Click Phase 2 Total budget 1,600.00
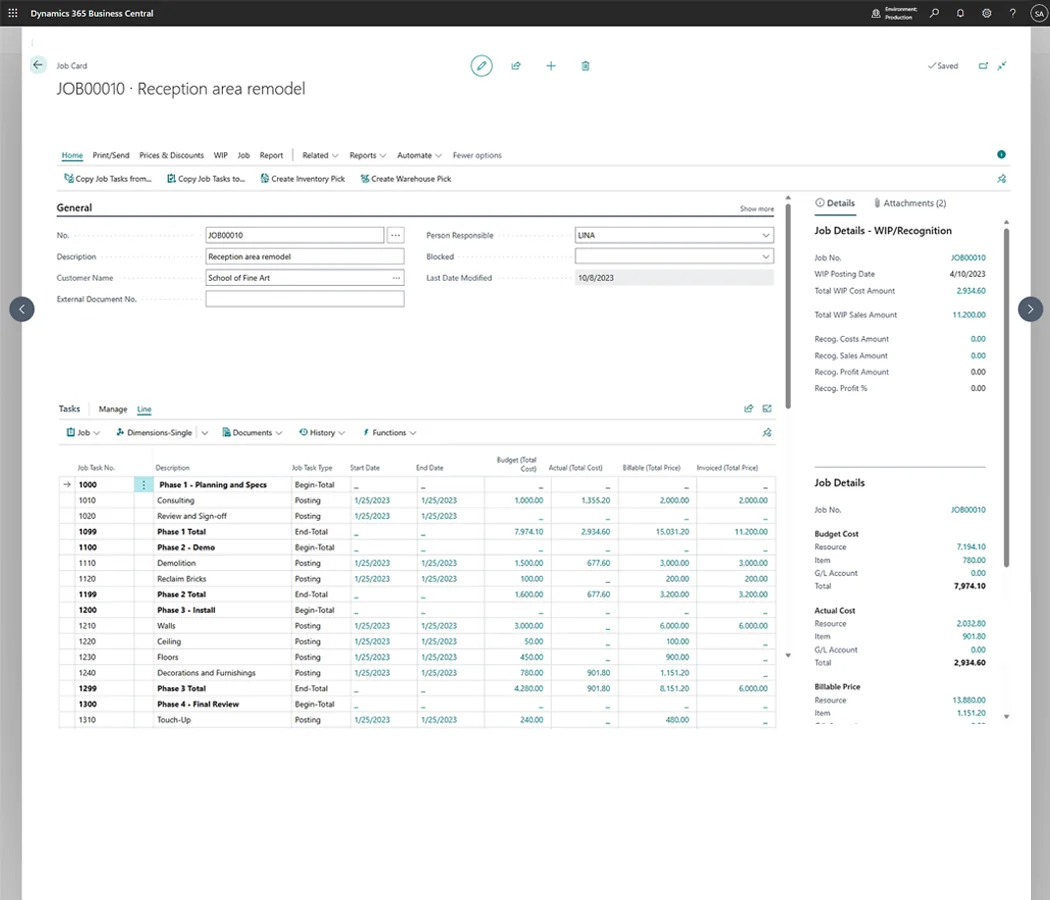The height and width of the screenshot is (900, 1050). click(x=529, y=595)
